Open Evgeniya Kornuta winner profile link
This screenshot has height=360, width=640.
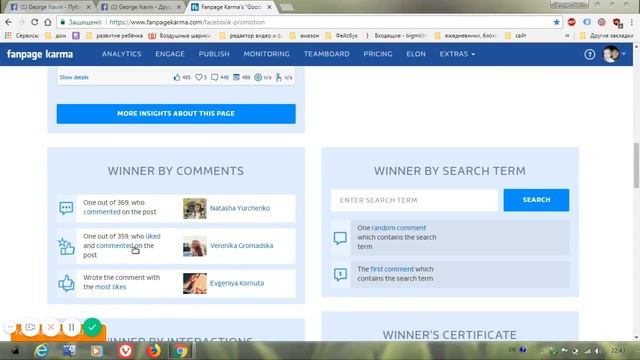[x=237, y=283]
